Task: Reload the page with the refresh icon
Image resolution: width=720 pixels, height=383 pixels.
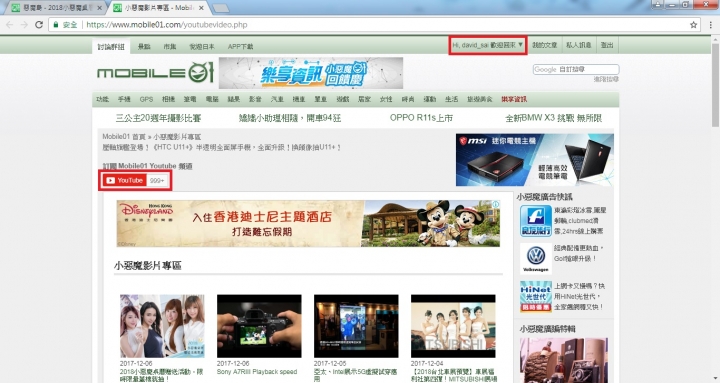Action: [39, 25]
